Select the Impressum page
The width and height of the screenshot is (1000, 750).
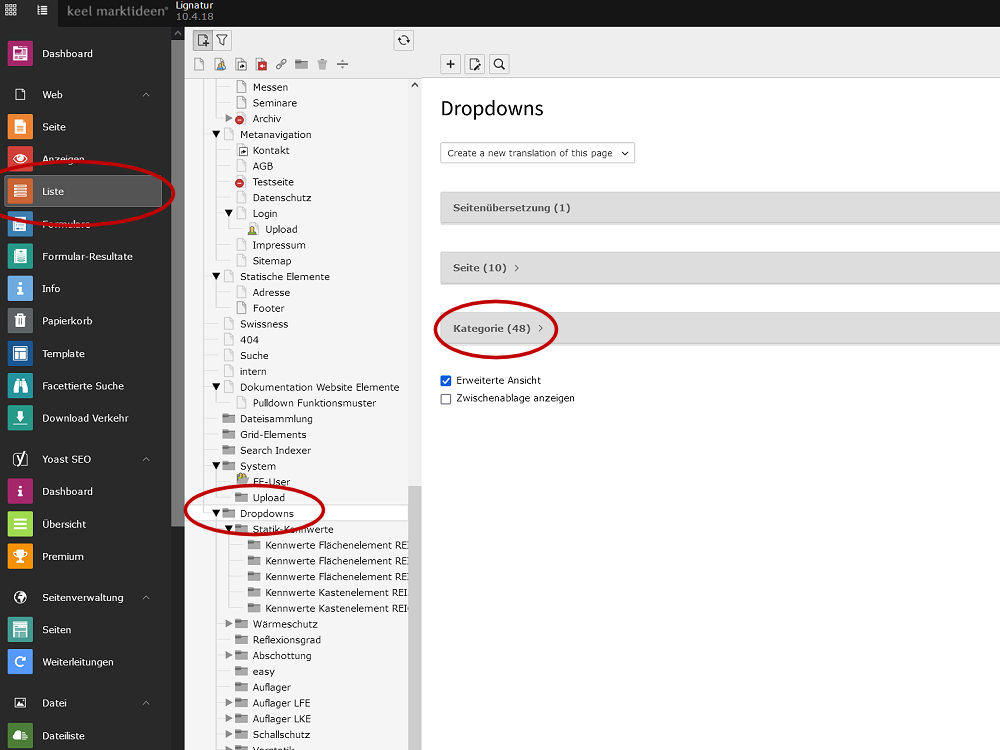pyautogui.click(x=279, y=245)
